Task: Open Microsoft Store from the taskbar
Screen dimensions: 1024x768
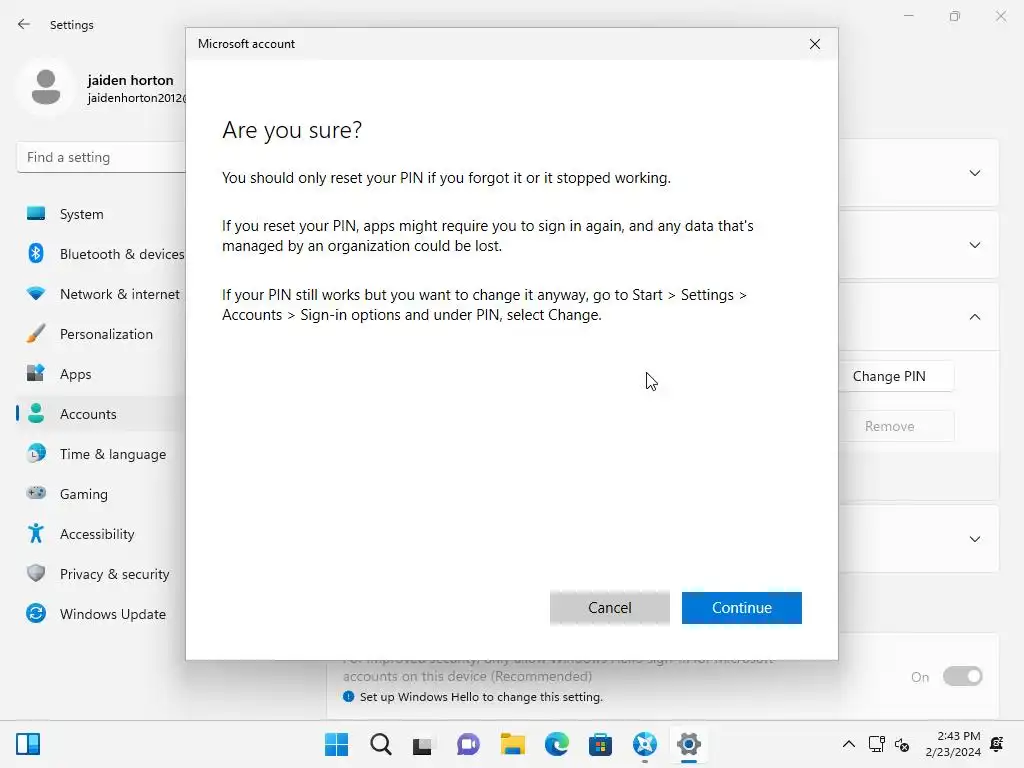Action: coord(600,744)
